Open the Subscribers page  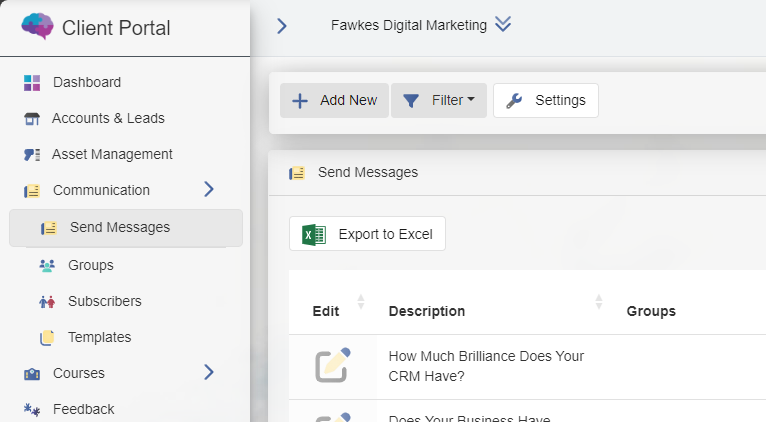104,301
